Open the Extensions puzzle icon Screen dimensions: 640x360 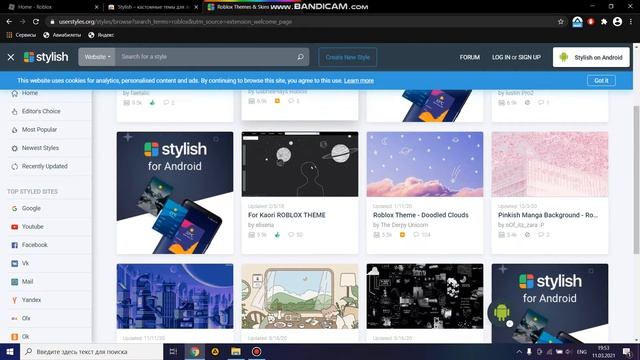point(604,22)
